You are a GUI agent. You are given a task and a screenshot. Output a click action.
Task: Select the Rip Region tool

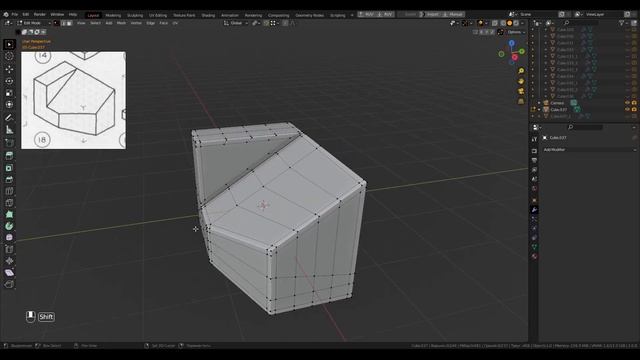[9, 284]
